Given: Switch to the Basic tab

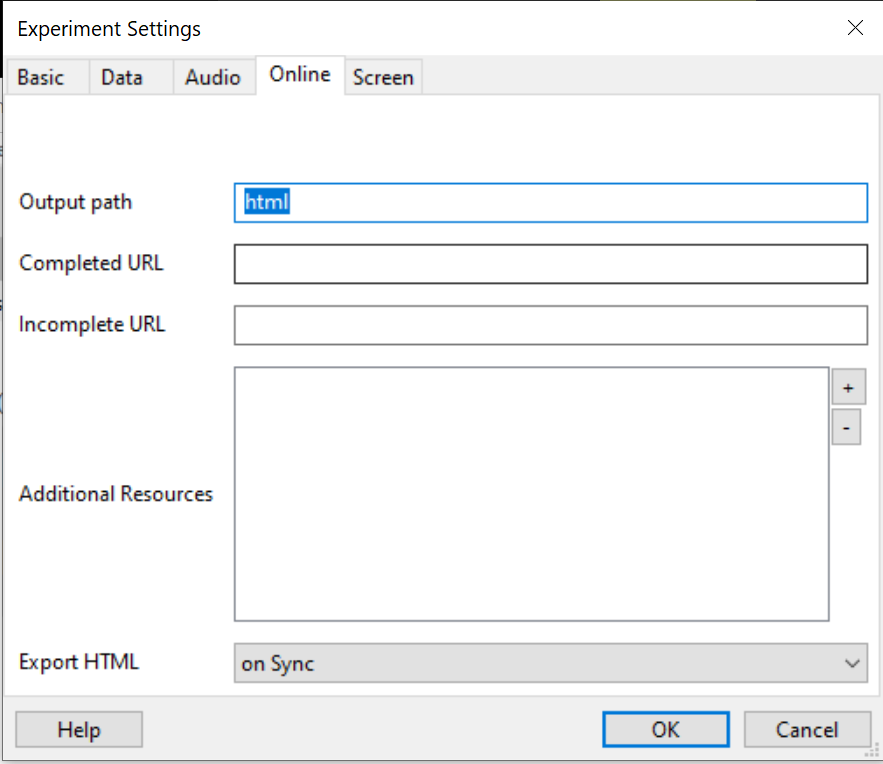Looking at the screenshot, I should (41, 78).
